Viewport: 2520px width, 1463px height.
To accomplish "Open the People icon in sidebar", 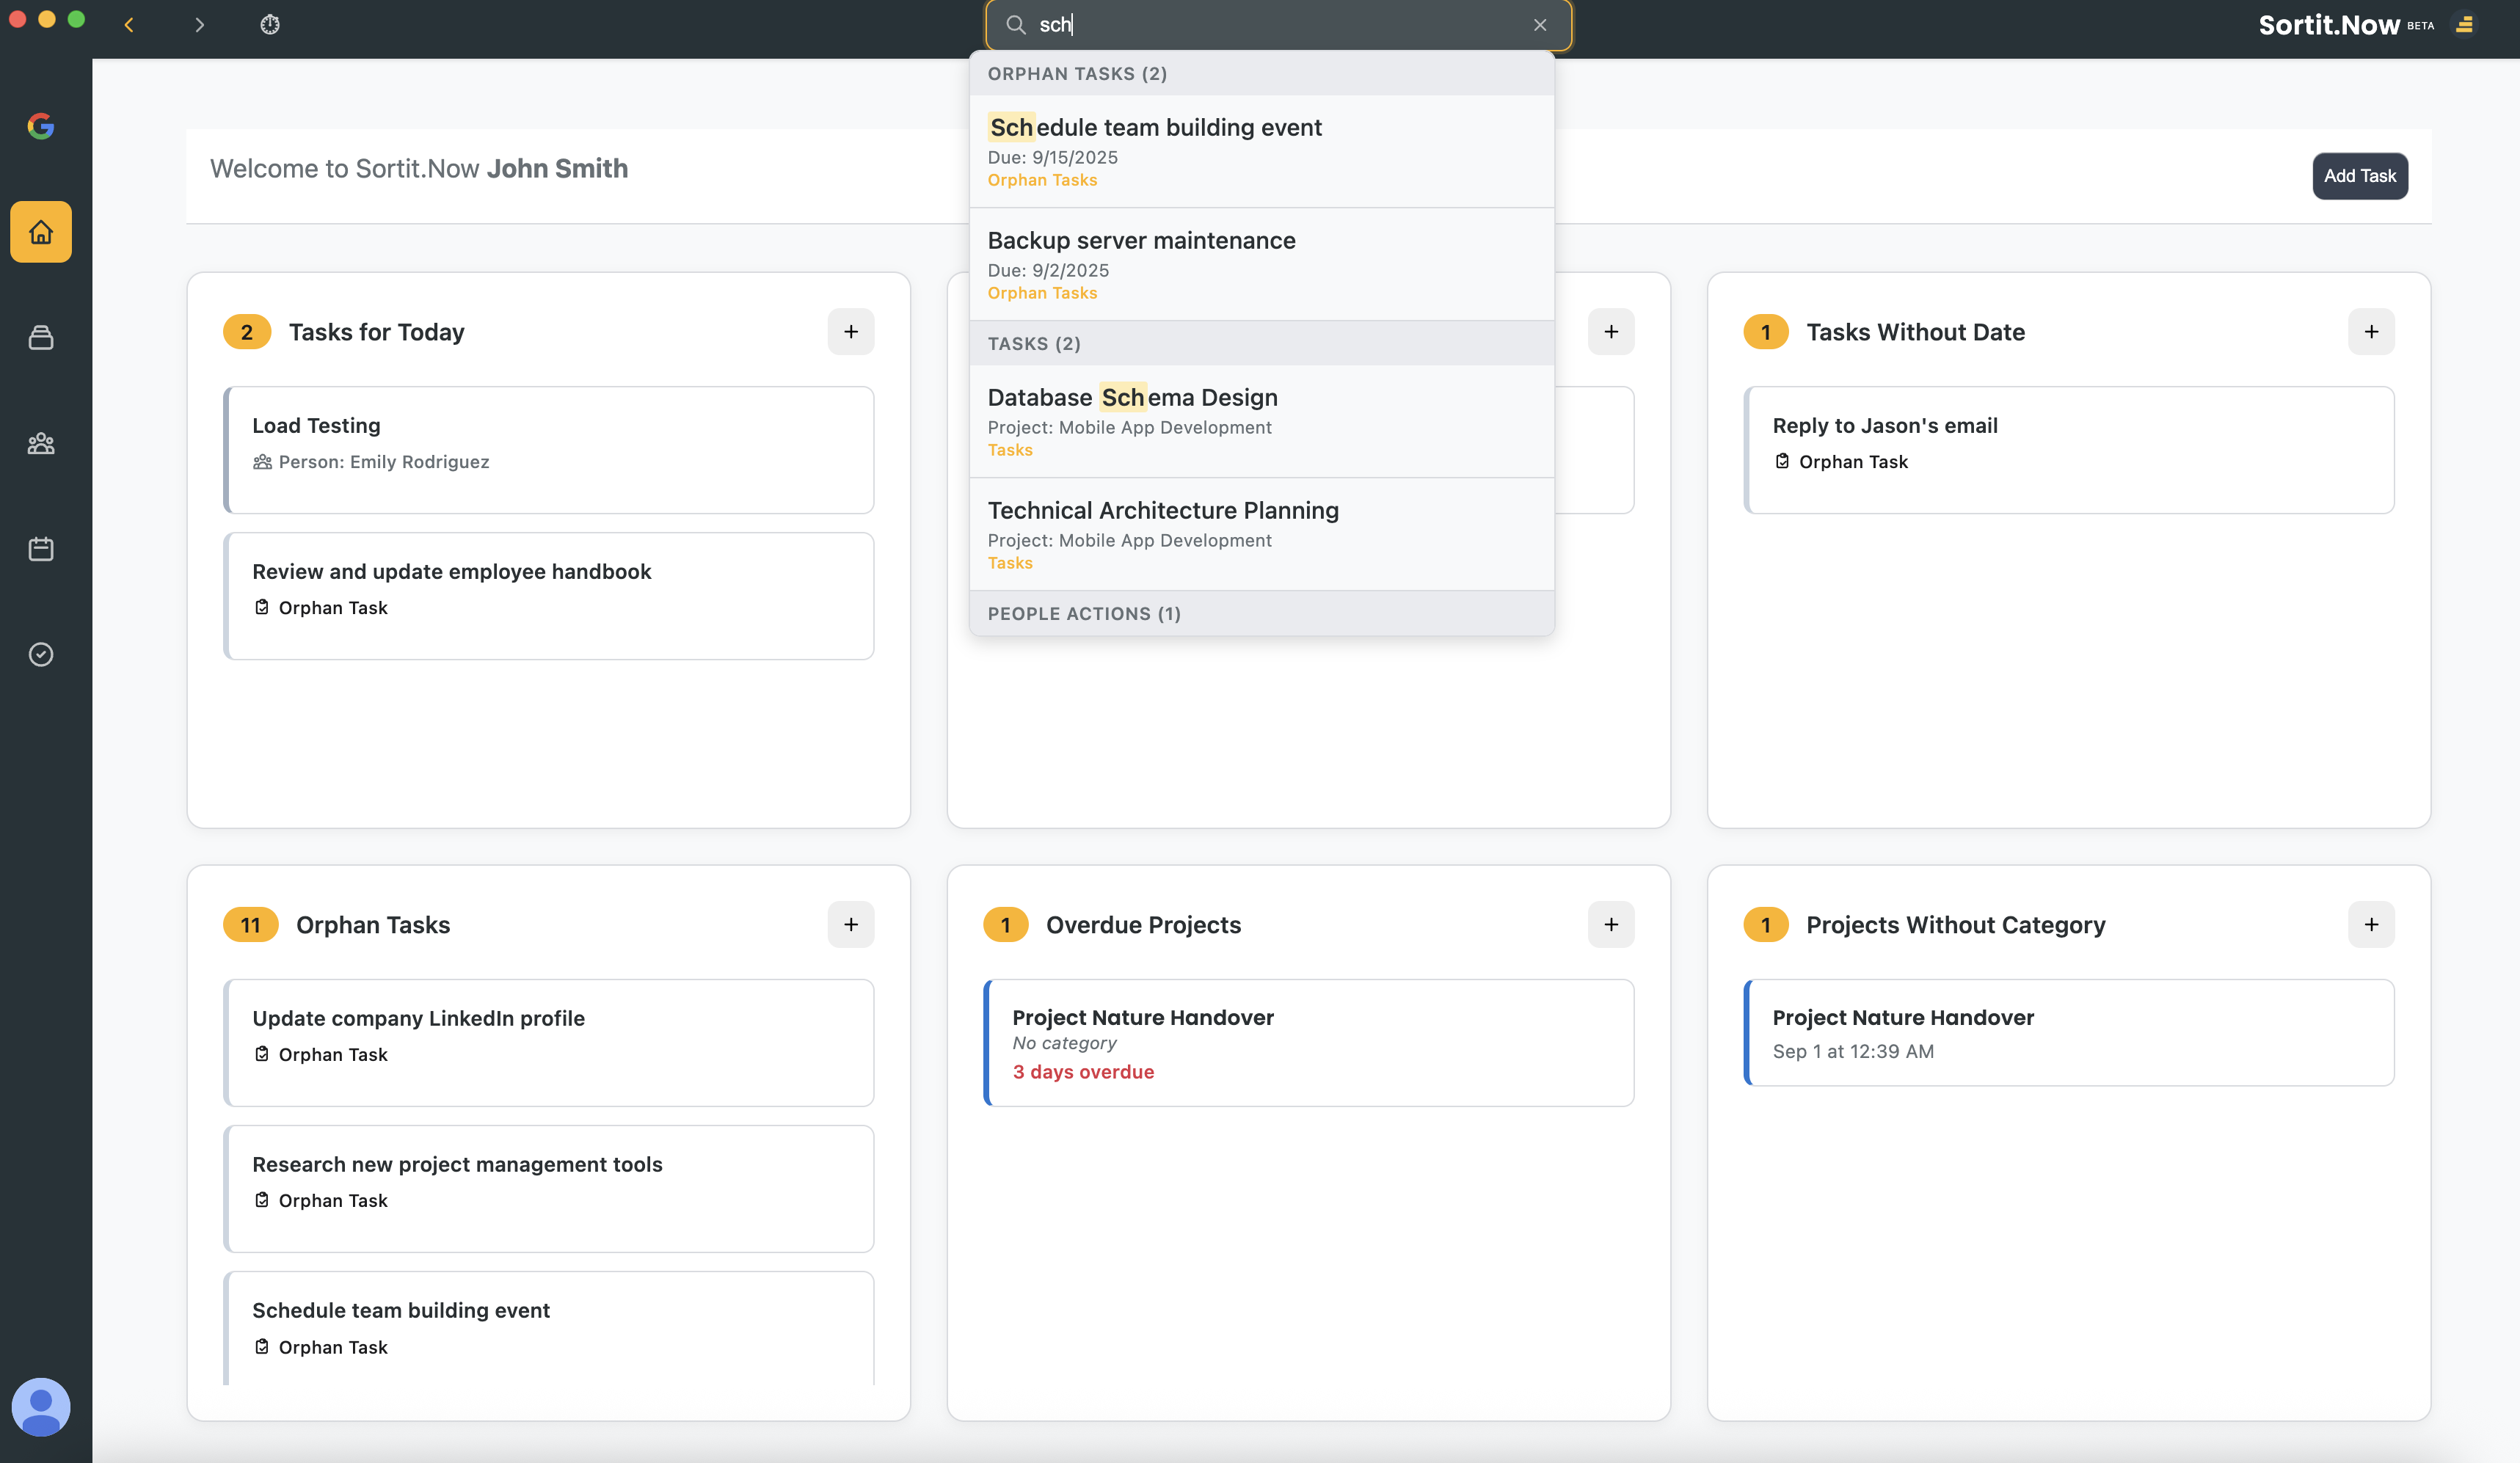I will pyautogui.click(x=41, y=443).
